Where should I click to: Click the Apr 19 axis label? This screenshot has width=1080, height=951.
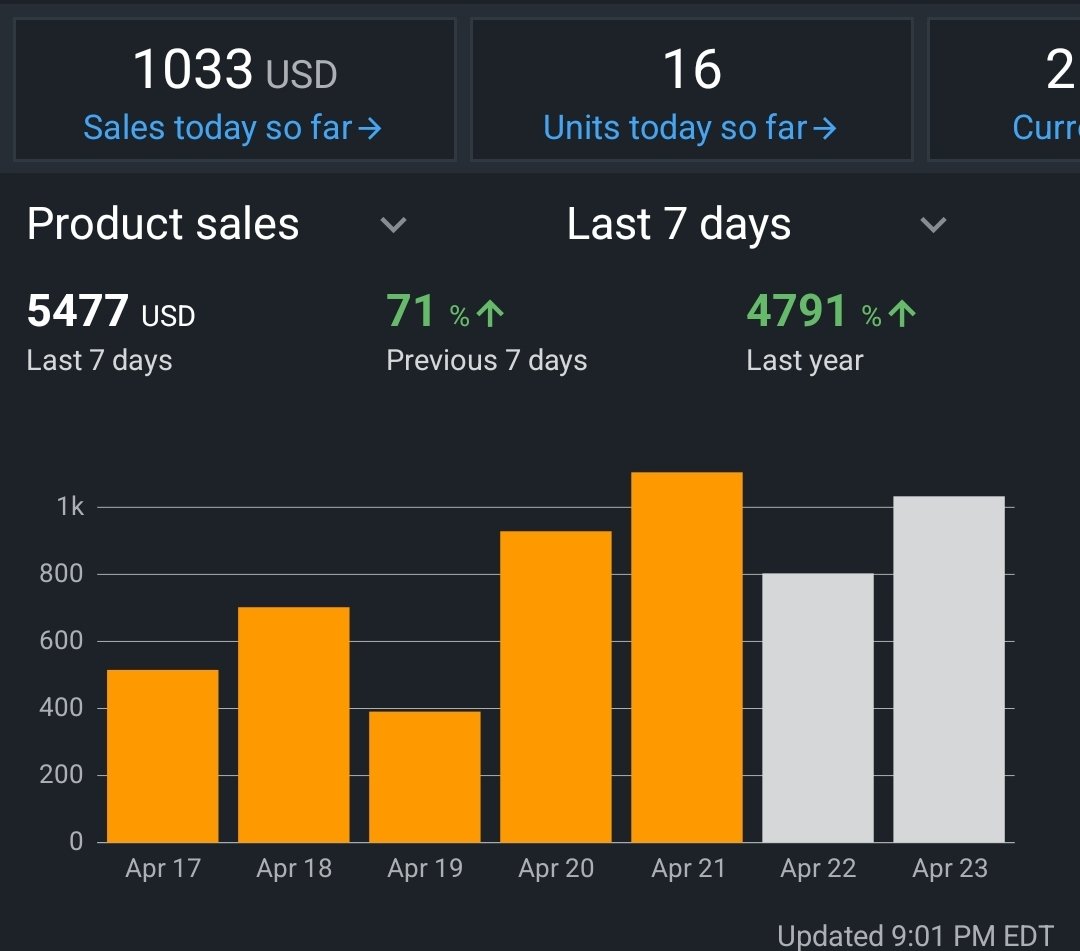coord(424,868)
